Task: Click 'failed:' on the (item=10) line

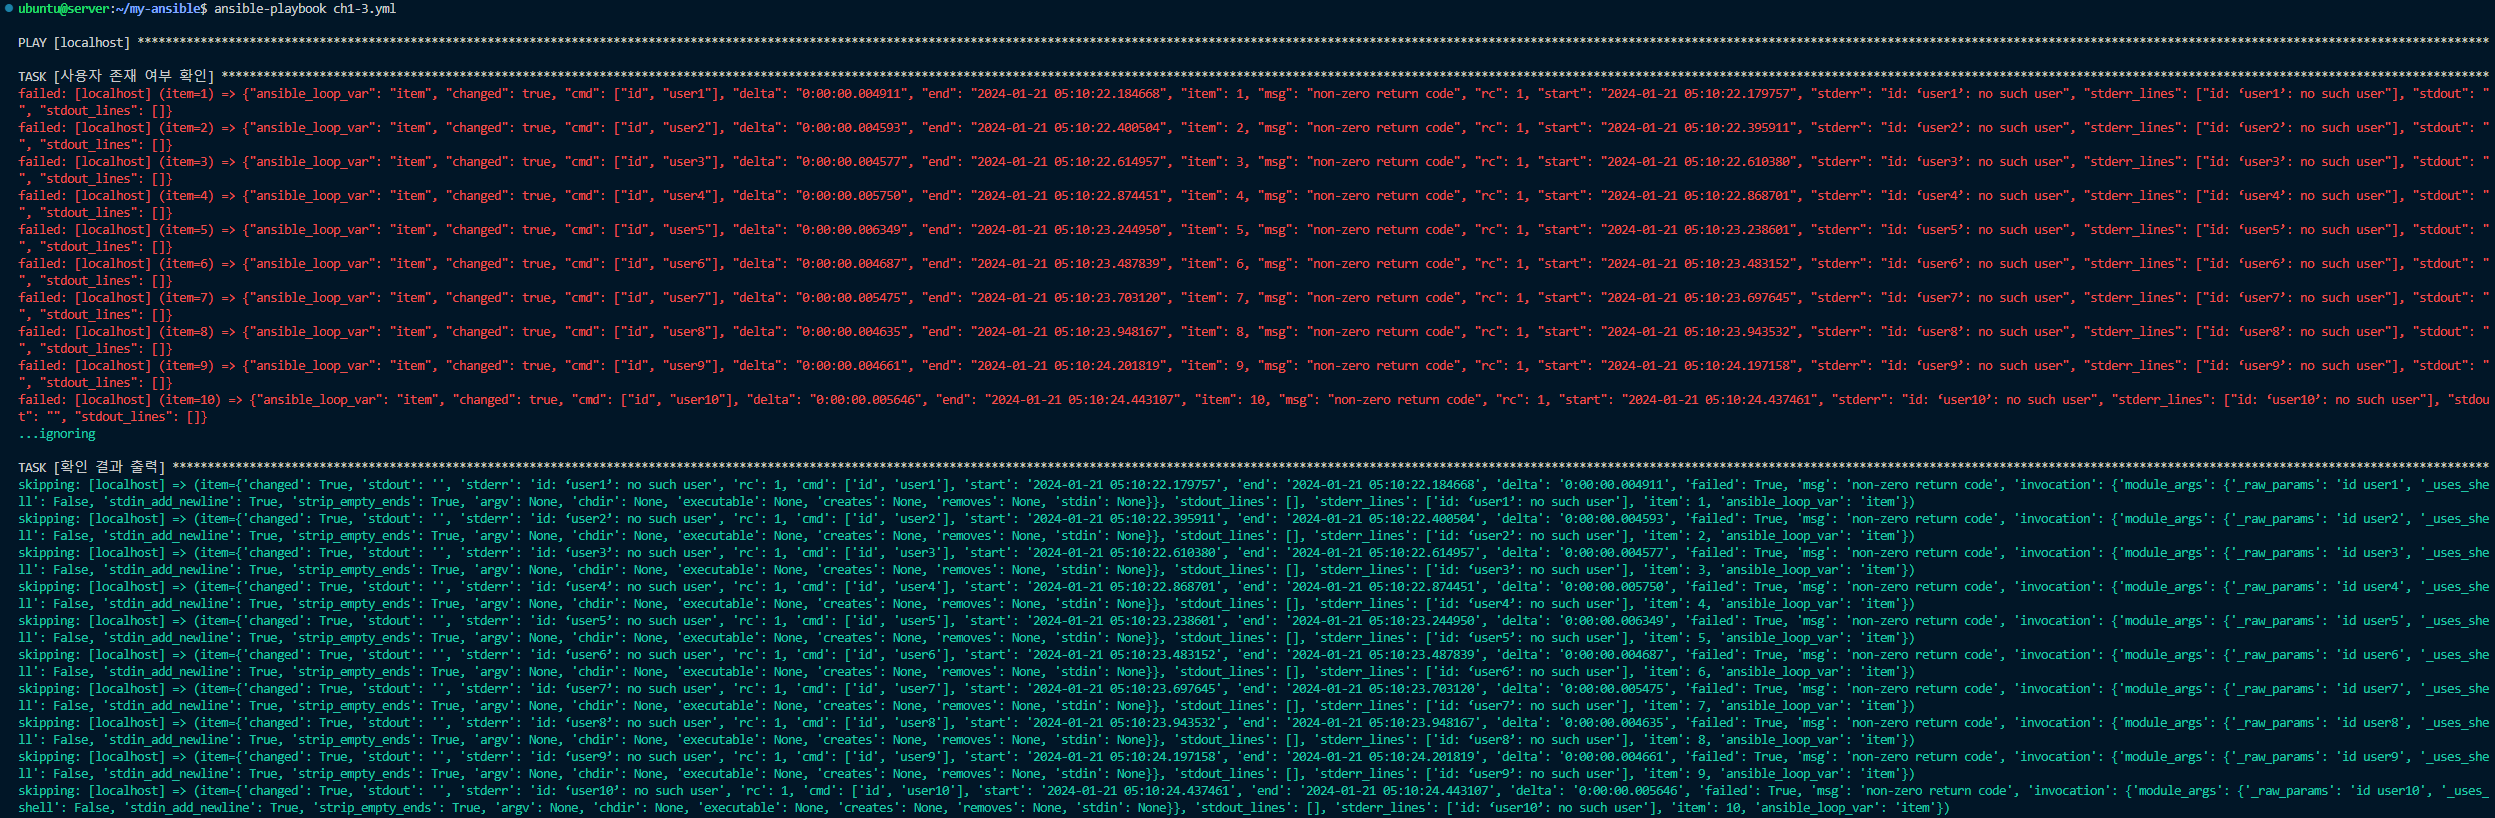Action: (x=43, y=399)
